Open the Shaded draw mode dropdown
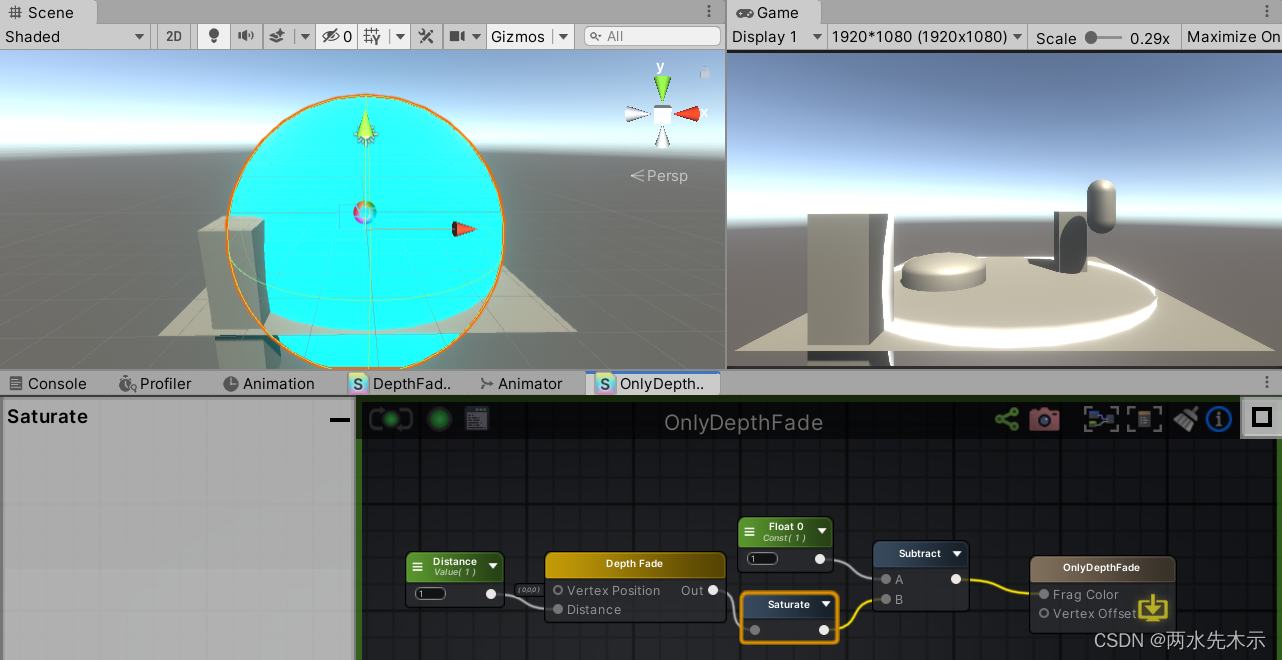Image resolution: width=1282 pixels, height=660 pixels. (75, 36)
